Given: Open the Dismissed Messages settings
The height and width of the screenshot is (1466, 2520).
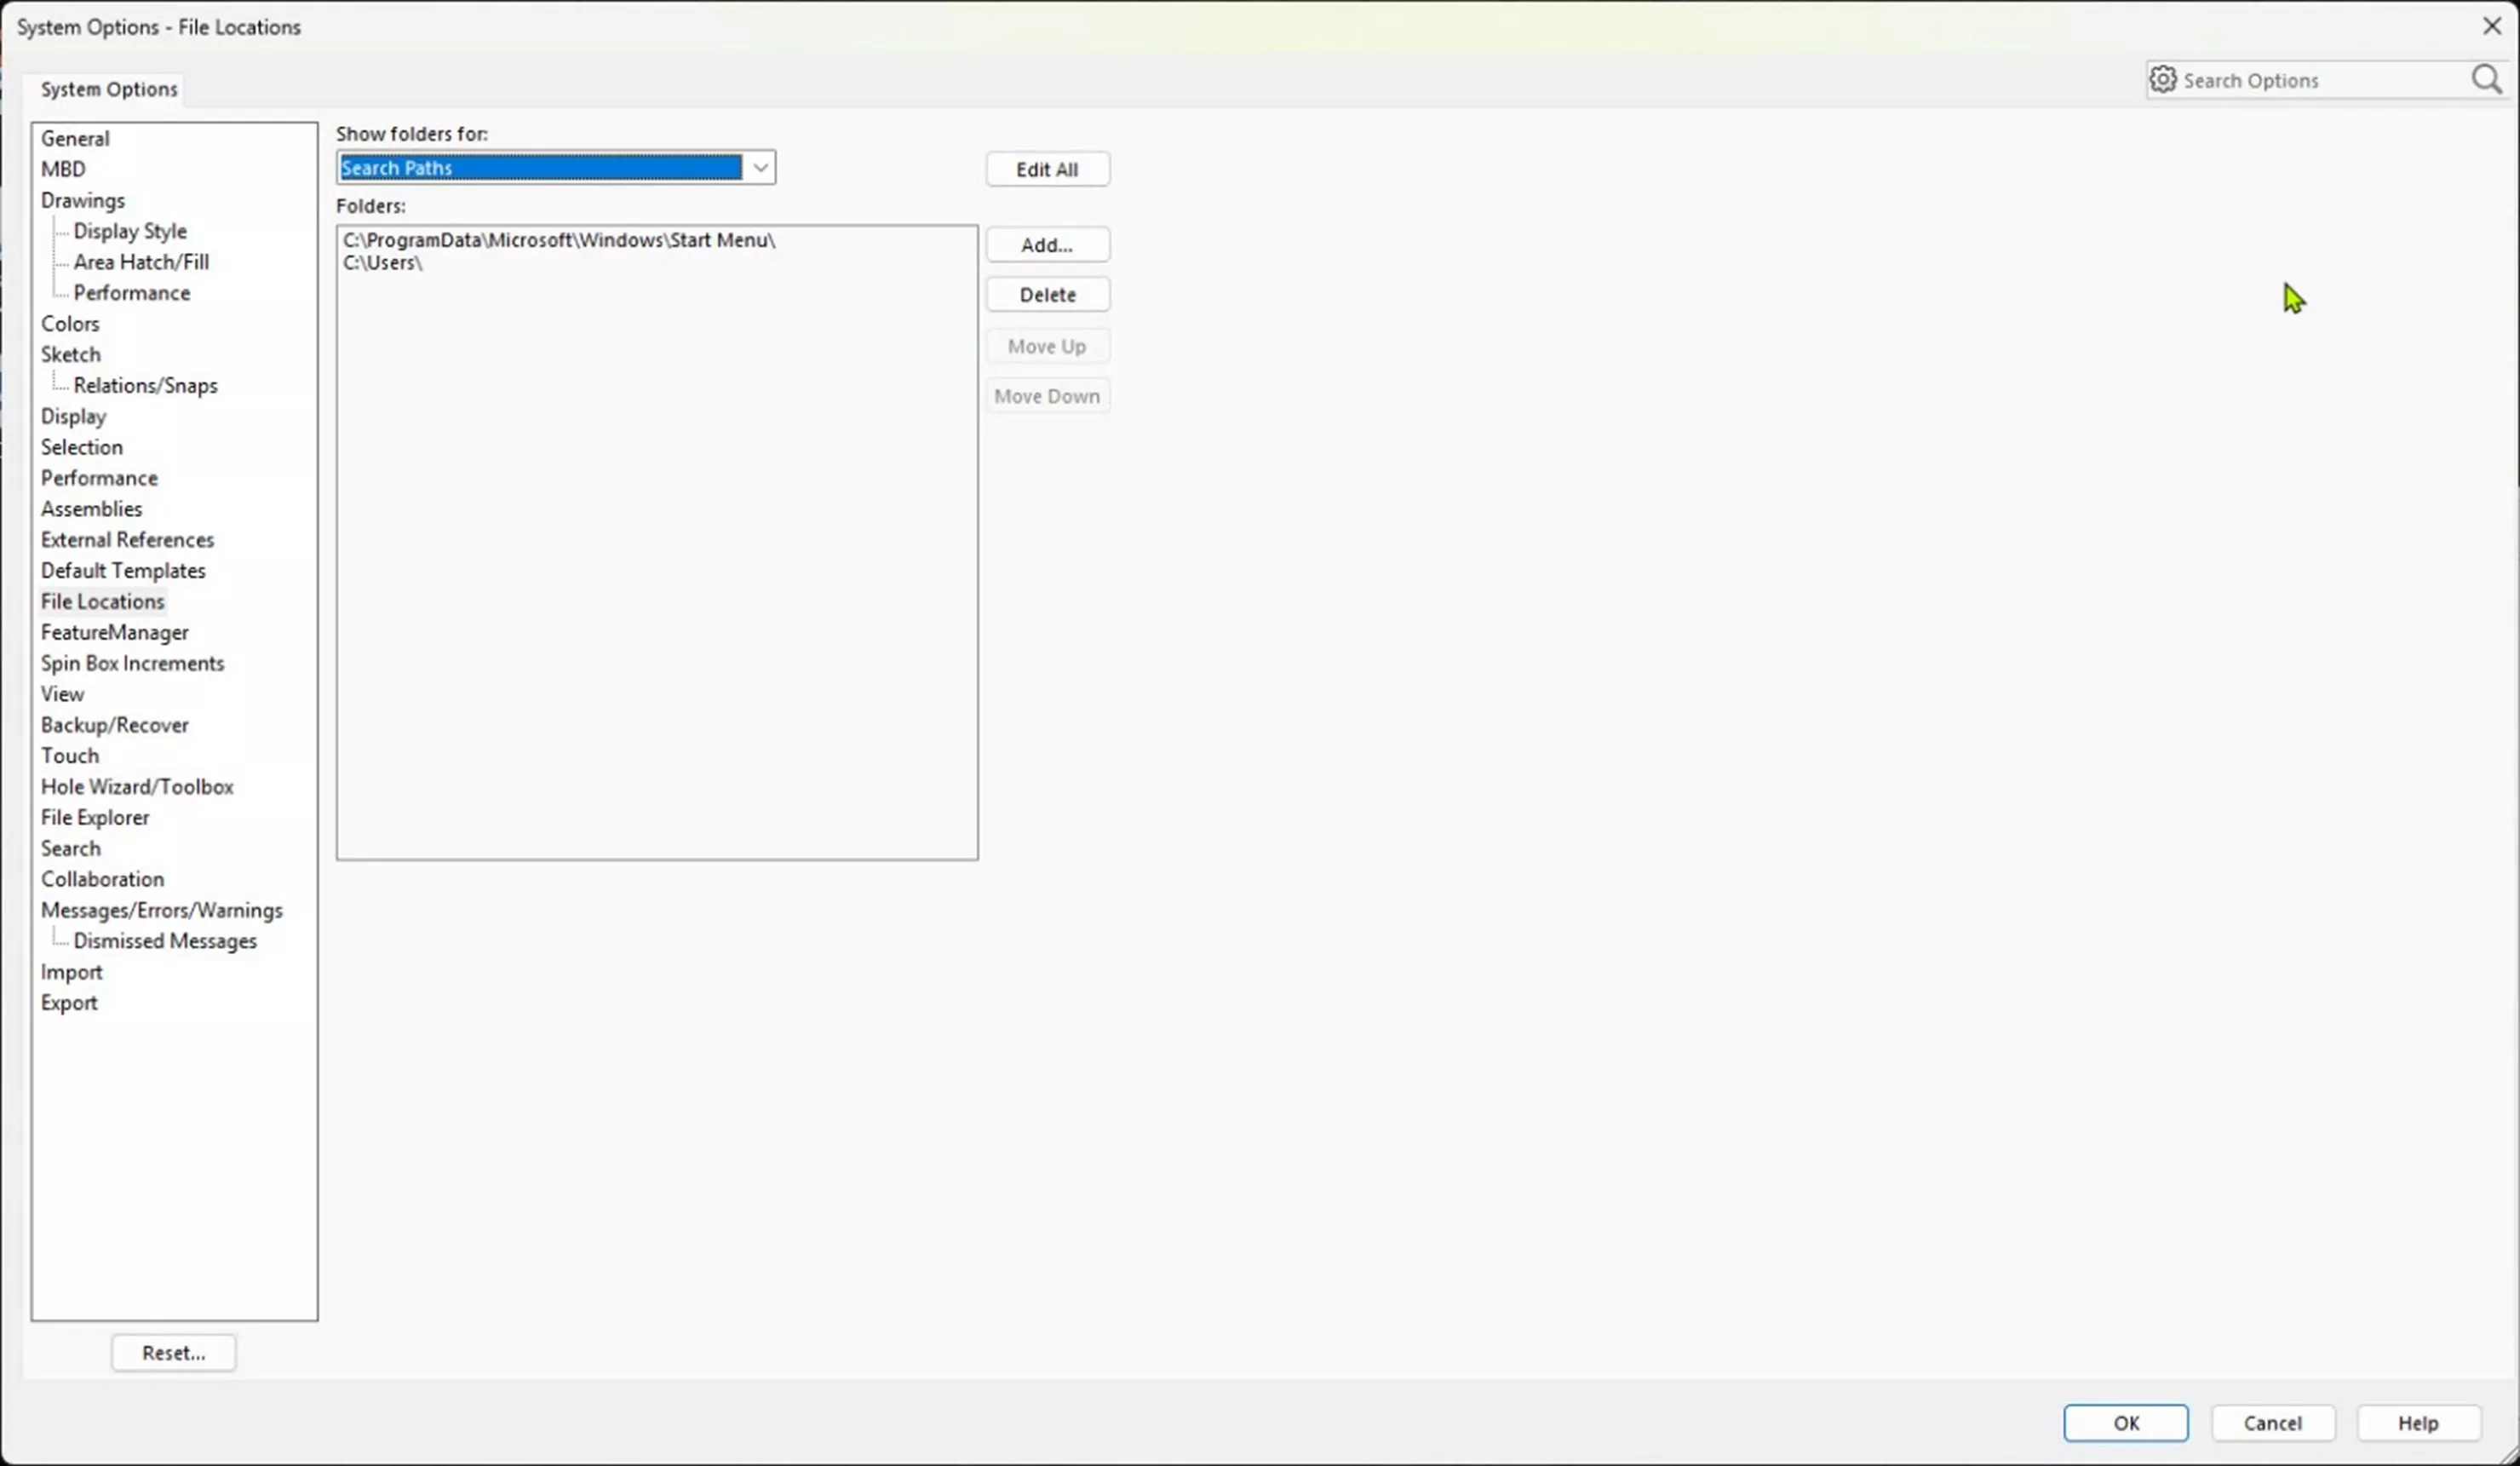Looking at the screenshot, I should tap(164, 940).
